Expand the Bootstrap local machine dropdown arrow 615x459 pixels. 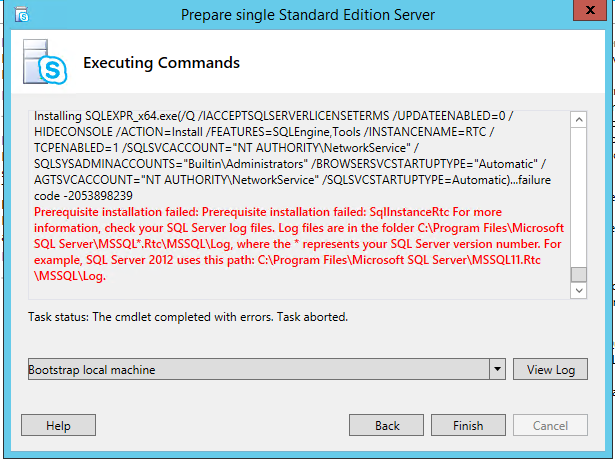tap(497, 369)
